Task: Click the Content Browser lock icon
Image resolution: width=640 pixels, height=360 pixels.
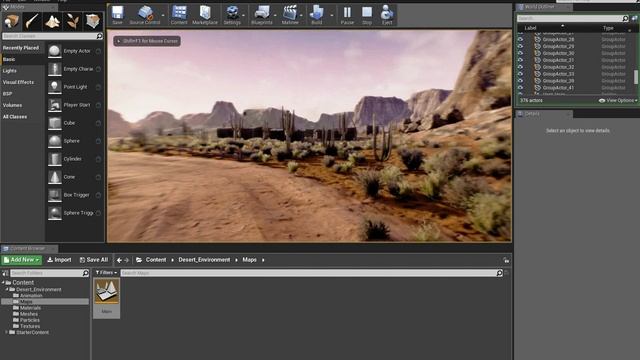Action: click(506, 260)
